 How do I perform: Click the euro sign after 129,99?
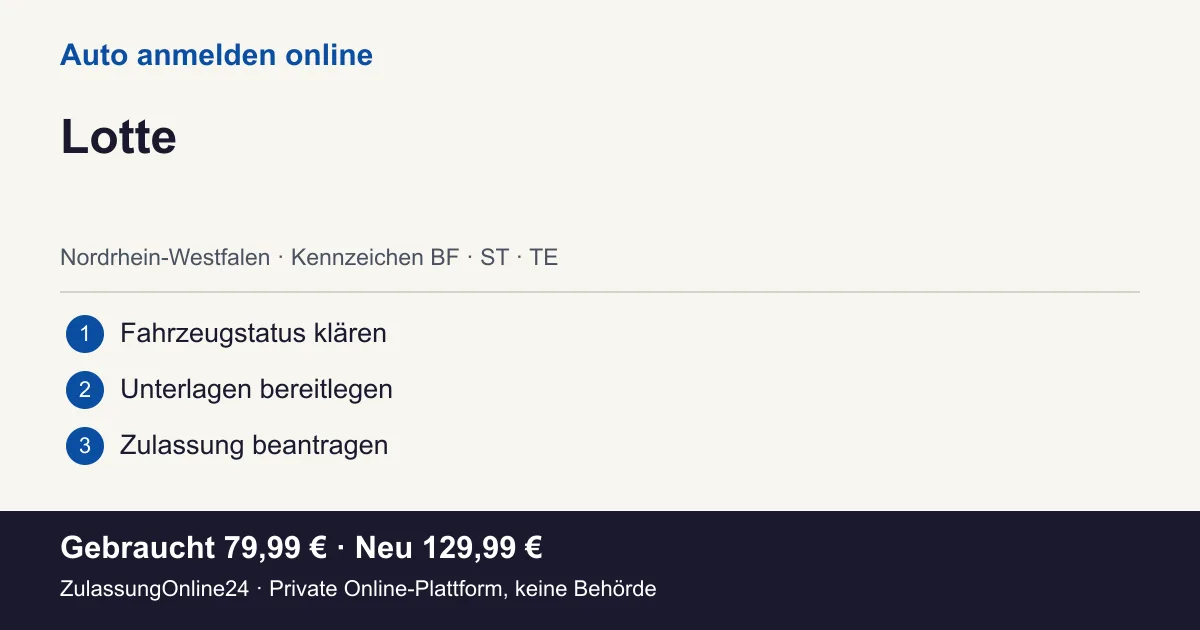point(533,548)
